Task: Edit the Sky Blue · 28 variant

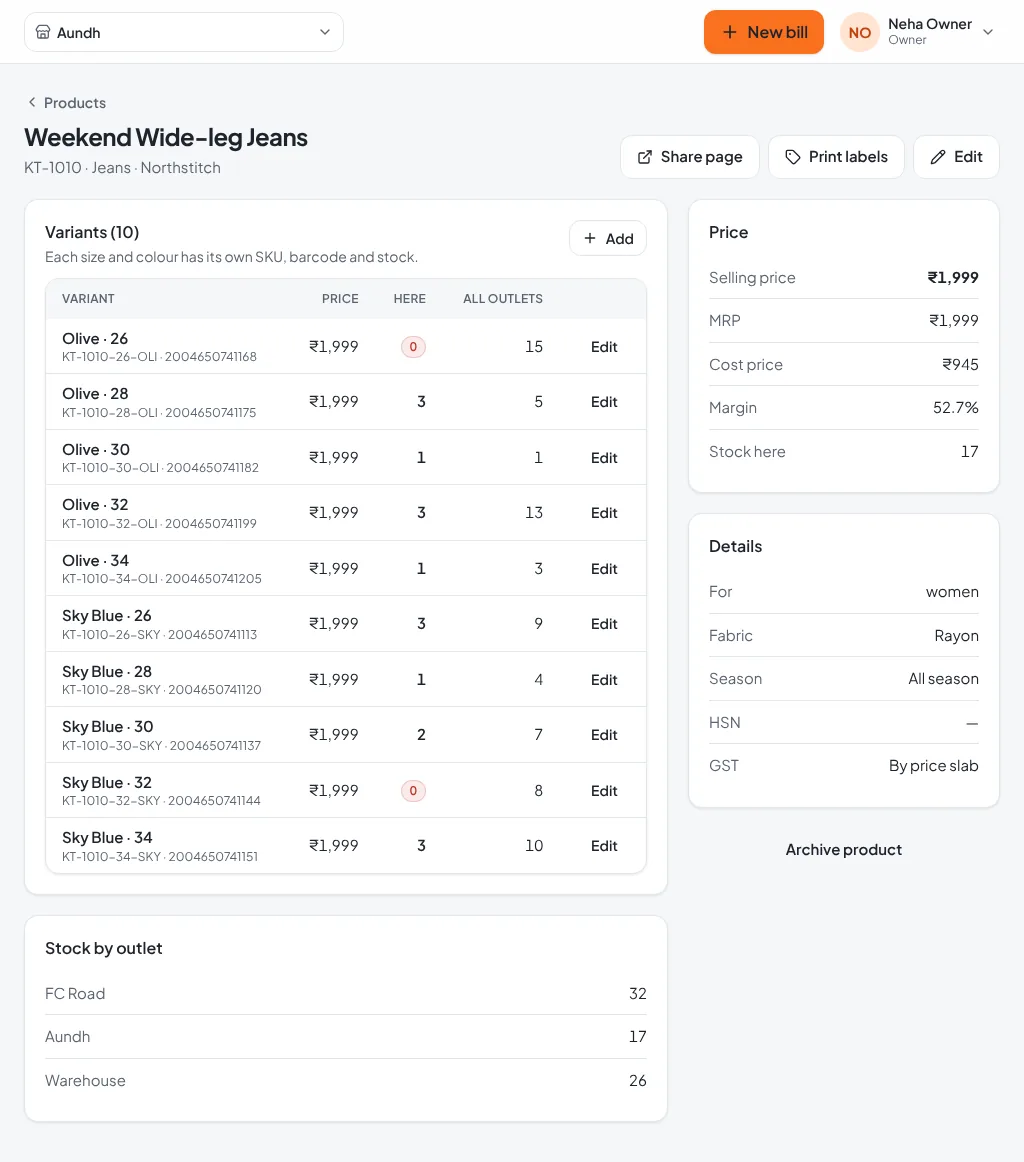Action: tap(604, 680)
